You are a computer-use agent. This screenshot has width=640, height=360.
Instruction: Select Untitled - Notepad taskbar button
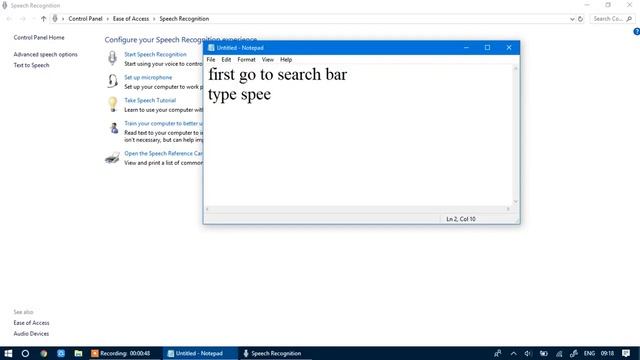click(200, 353)
